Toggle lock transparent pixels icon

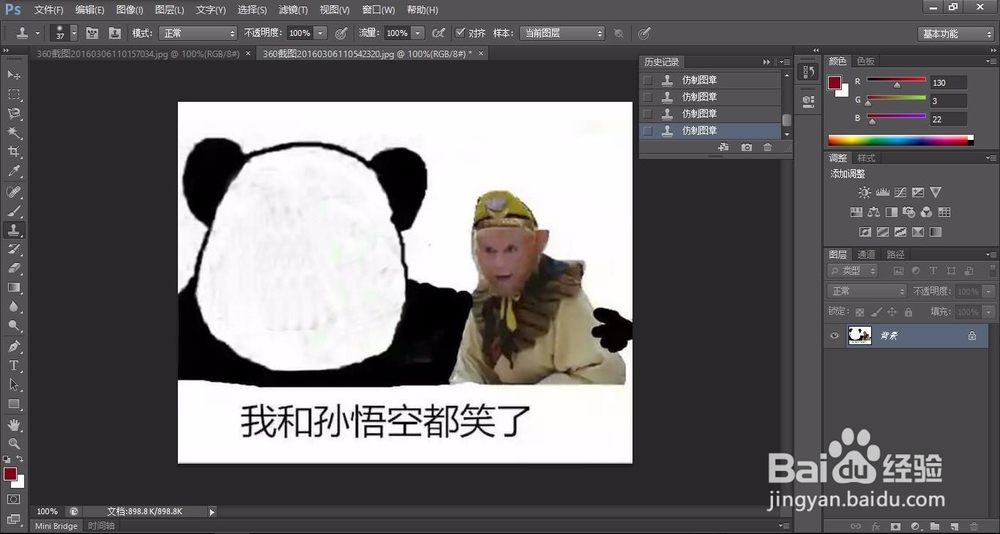[860, 312]
